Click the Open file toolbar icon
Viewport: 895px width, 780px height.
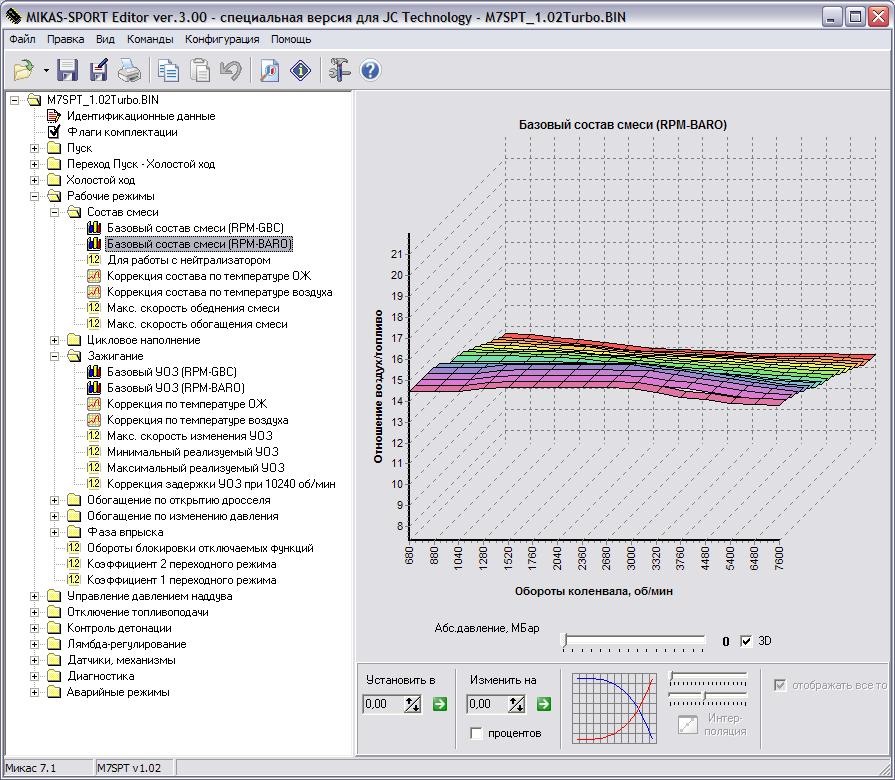[x=24, y=70]
